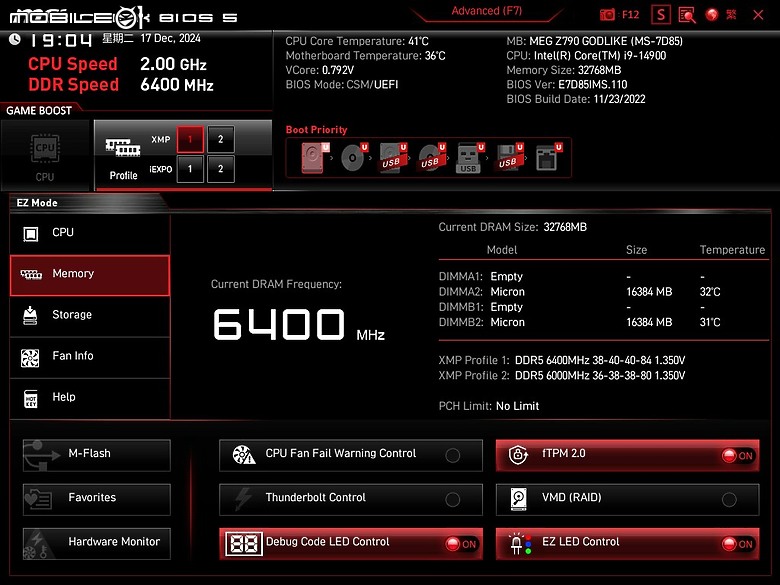
Task: Open the Fan Info section
Action: [x=90, y=357]
